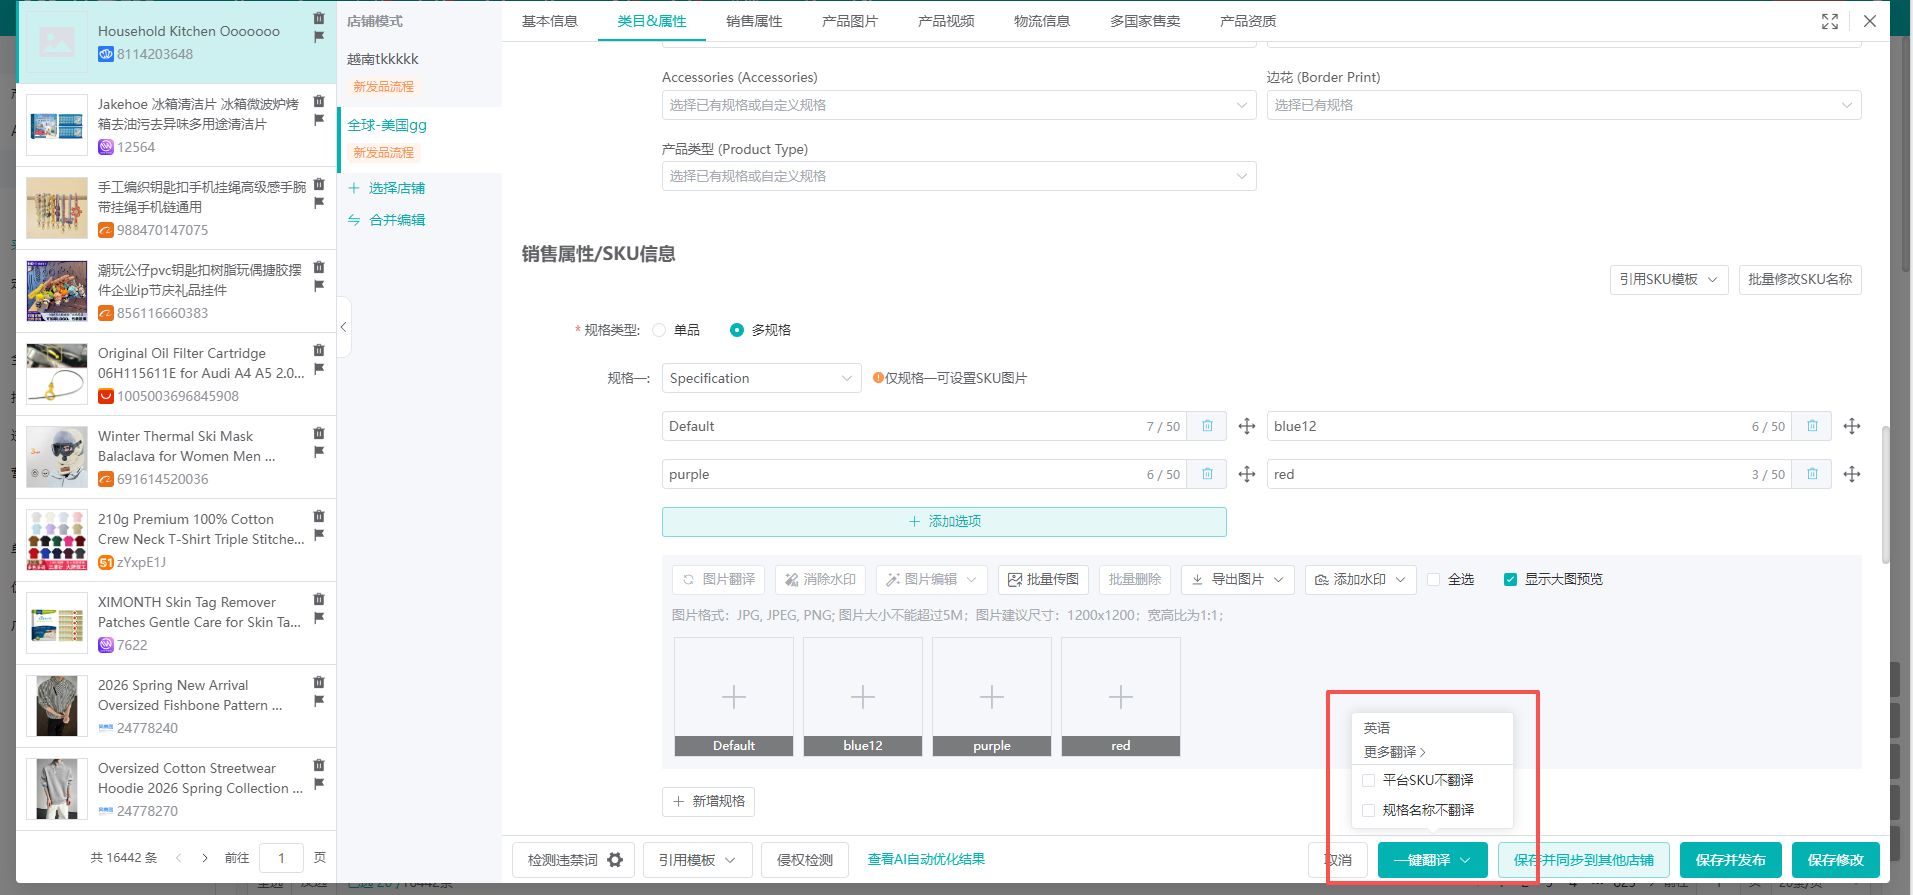Delete the Household Kitchen product via trash icon
The width and height of the screenshot is (1913, 895).
319,18
